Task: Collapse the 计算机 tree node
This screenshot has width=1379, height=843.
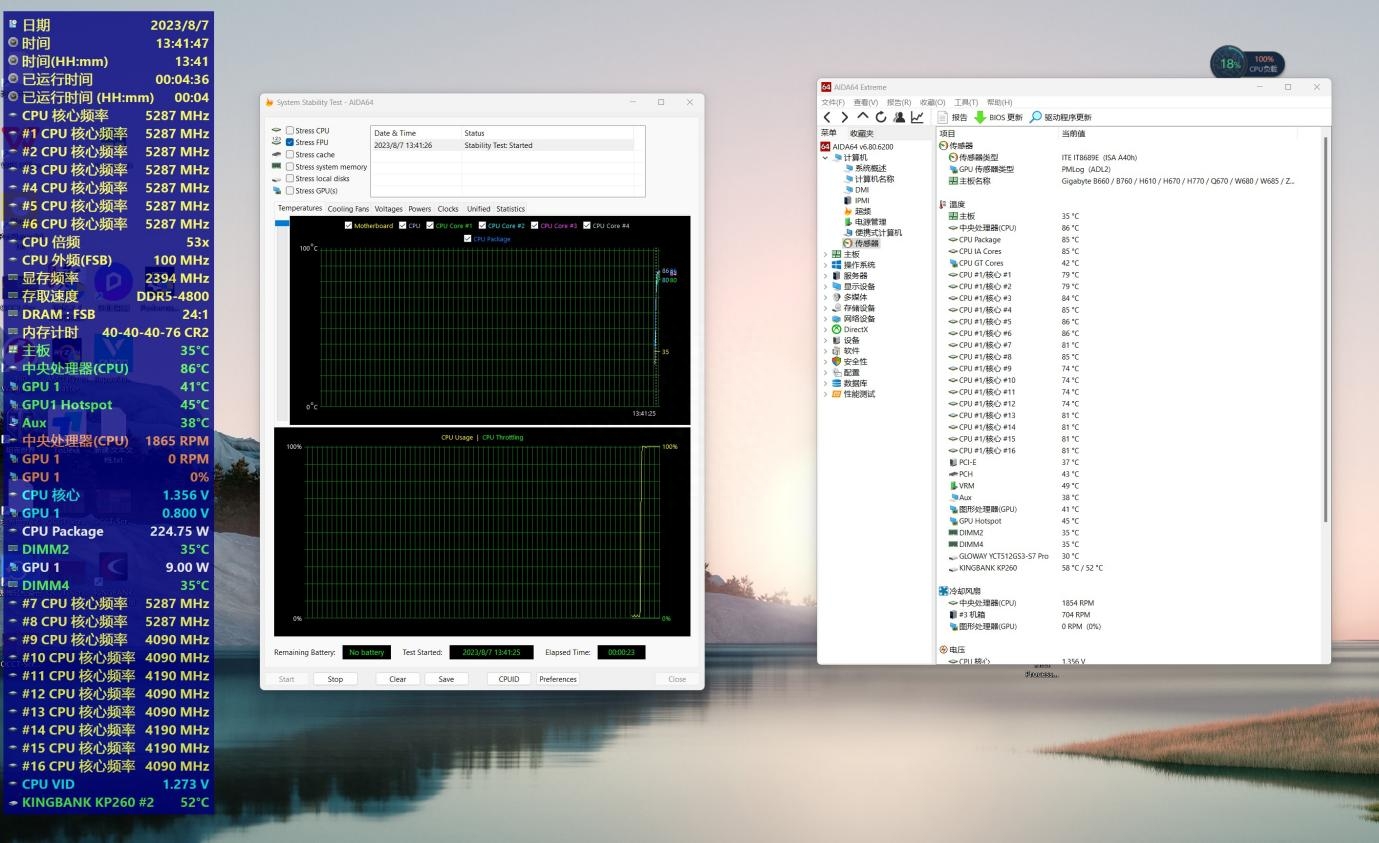Action: [826, 157]
